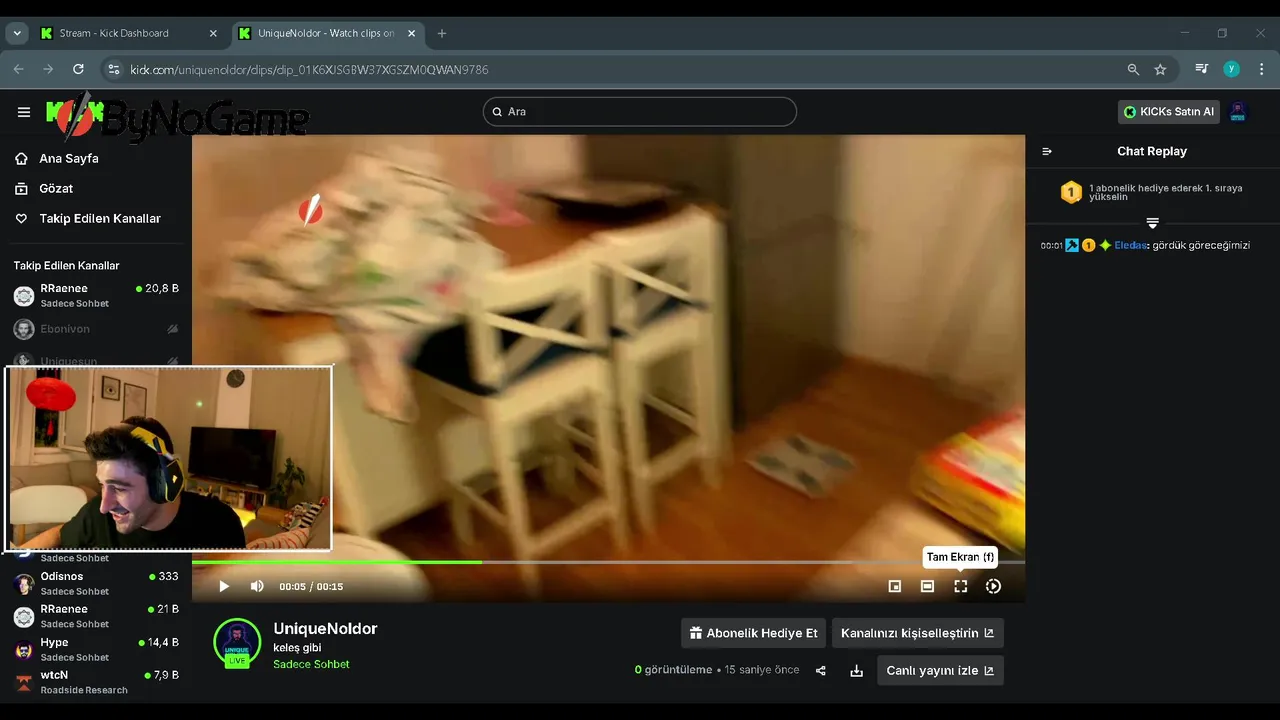This screenshot has width=1280, height=720.
Task: Bookmark this page with star
Action: [1160, 69]
